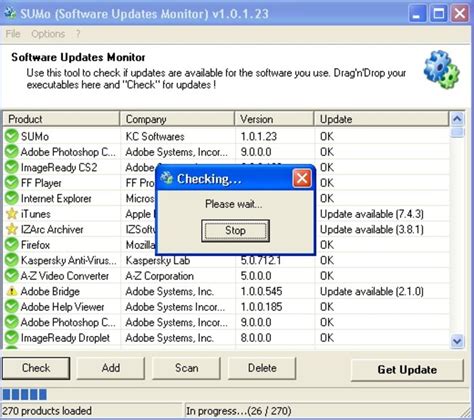Select the Kaspersky Lab company cell
Image resolution: width=474 pixels, height=420 pixels.
(x=158, y=260)
